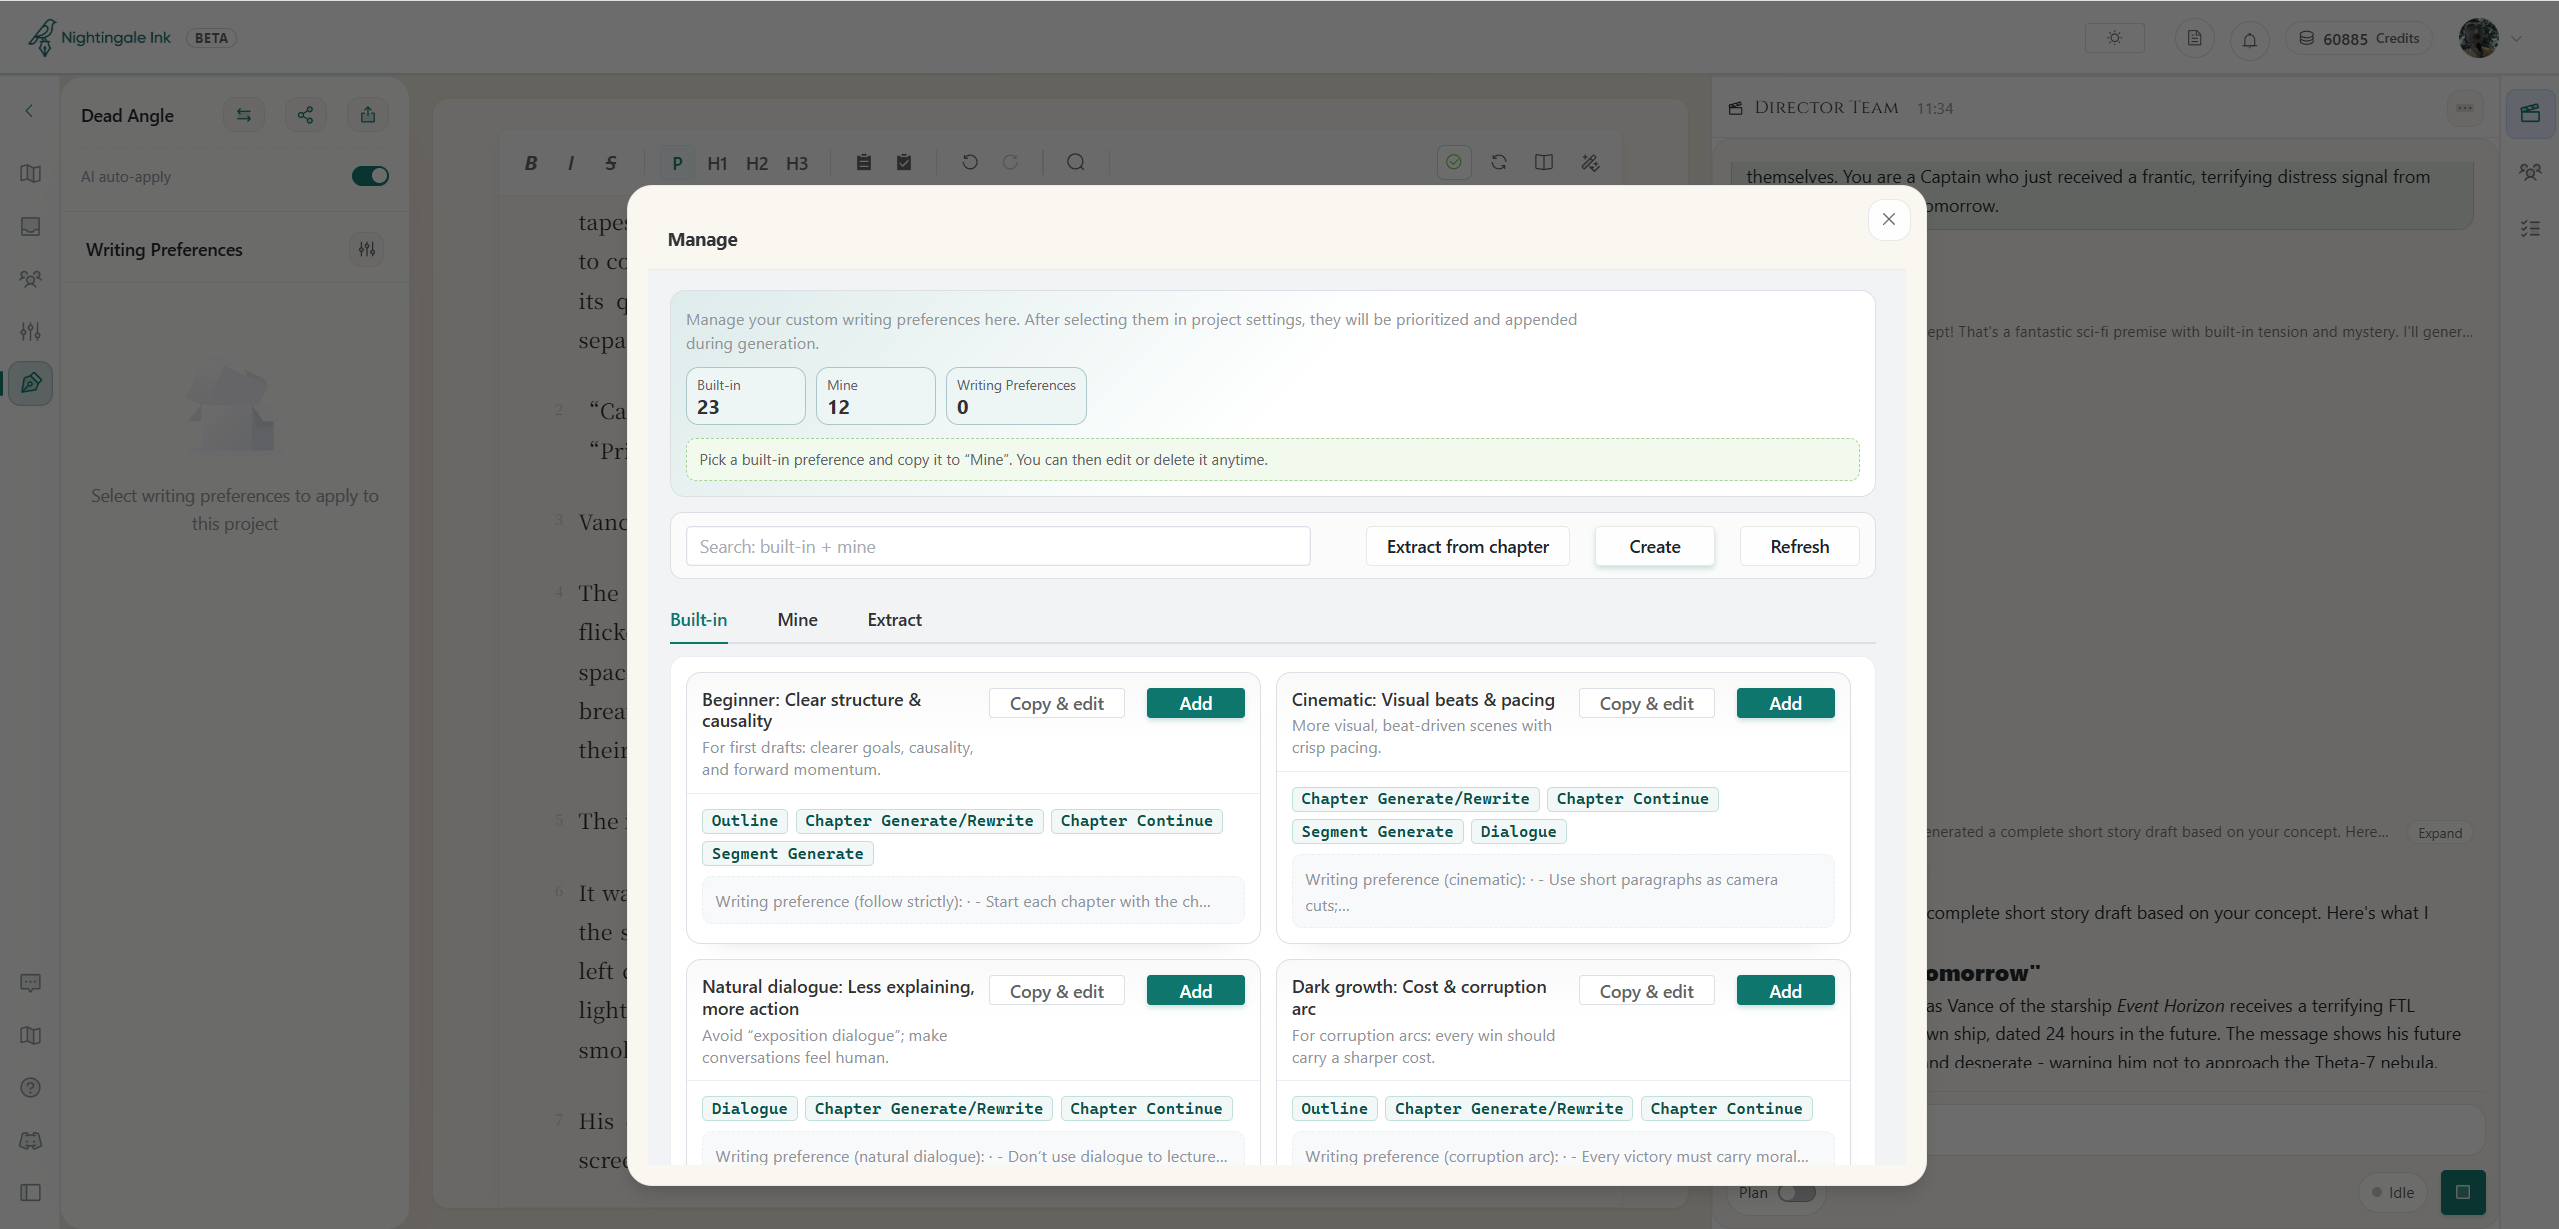
Task: Click the search built-in + mine field
Action: 997,547
